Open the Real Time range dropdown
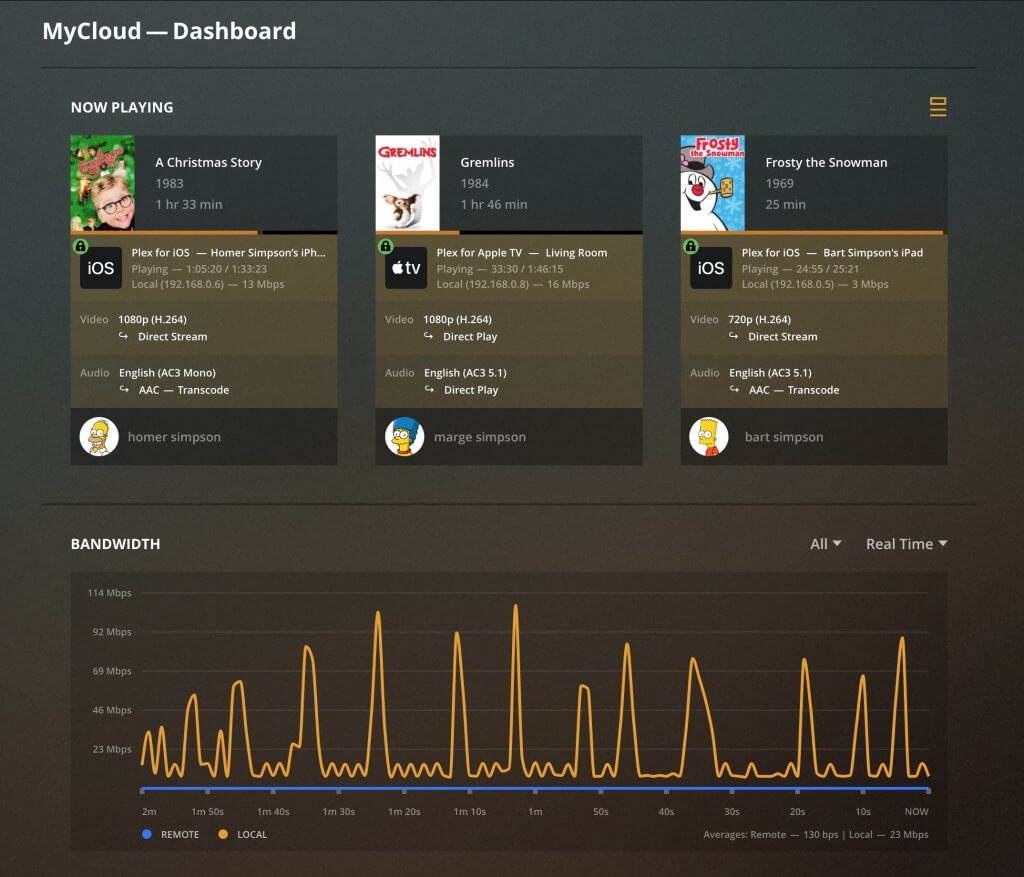Image resolution: width=1024 pixels, height=877 pixels. (906, 544)
